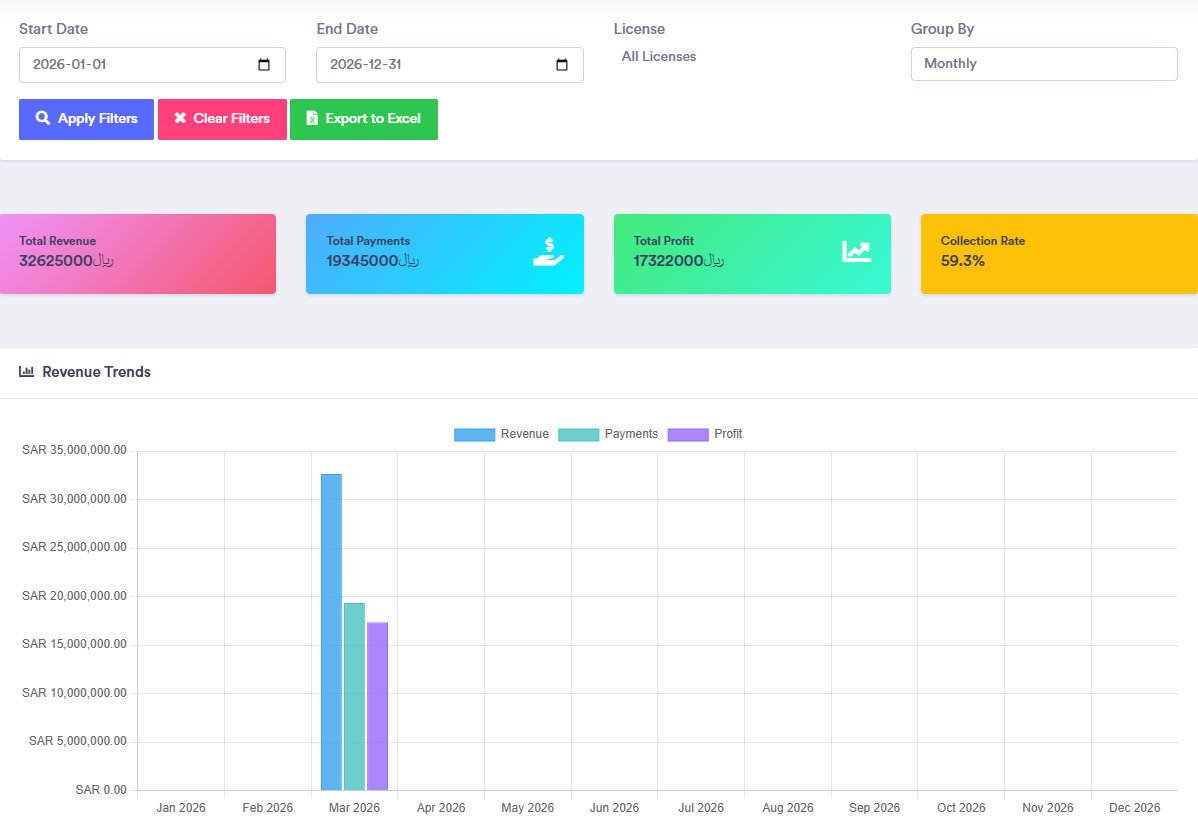Apply the selected filters
The height and width of the screenshot is (829, 1198).
tap(86, 119)
